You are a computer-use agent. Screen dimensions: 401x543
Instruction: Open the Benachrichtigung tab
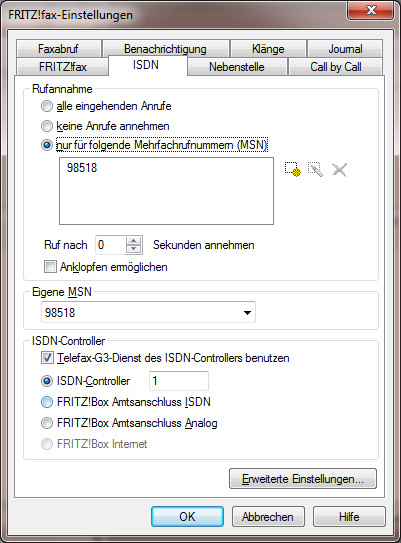(166, 49)
